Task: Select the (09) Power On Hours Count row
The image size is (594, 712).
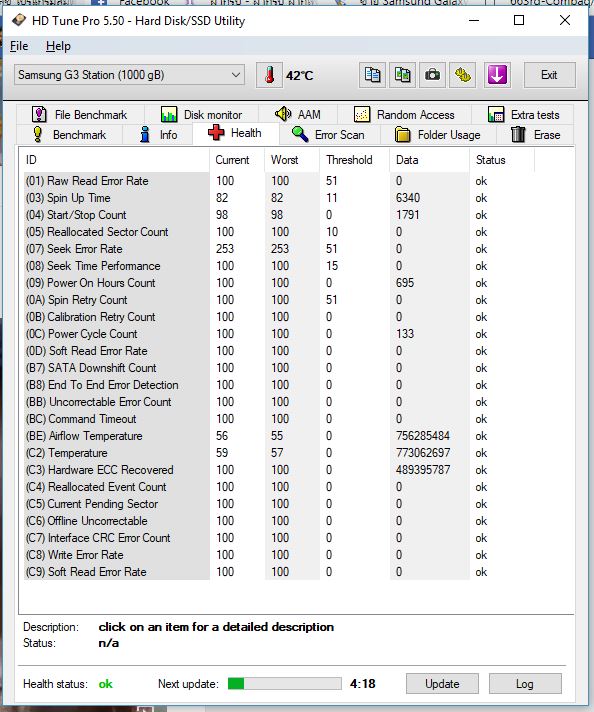Action: (279, 283)
